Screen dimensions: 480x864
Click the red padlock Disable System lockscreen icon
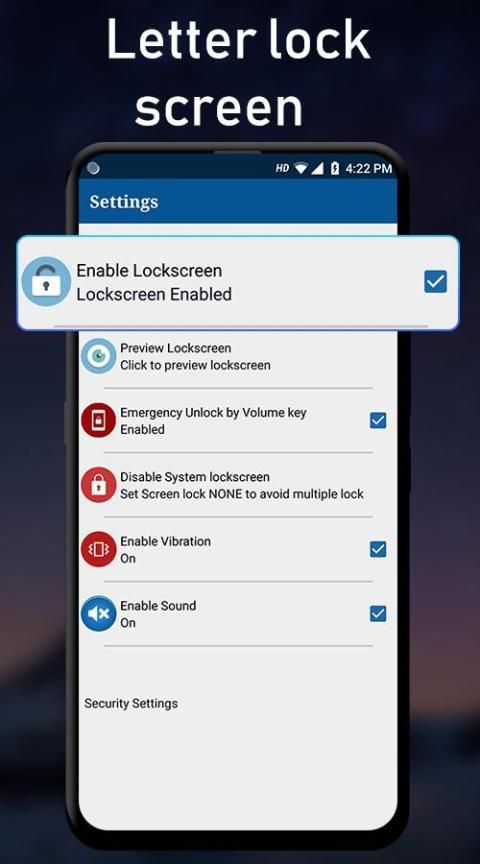click(98, 485)
